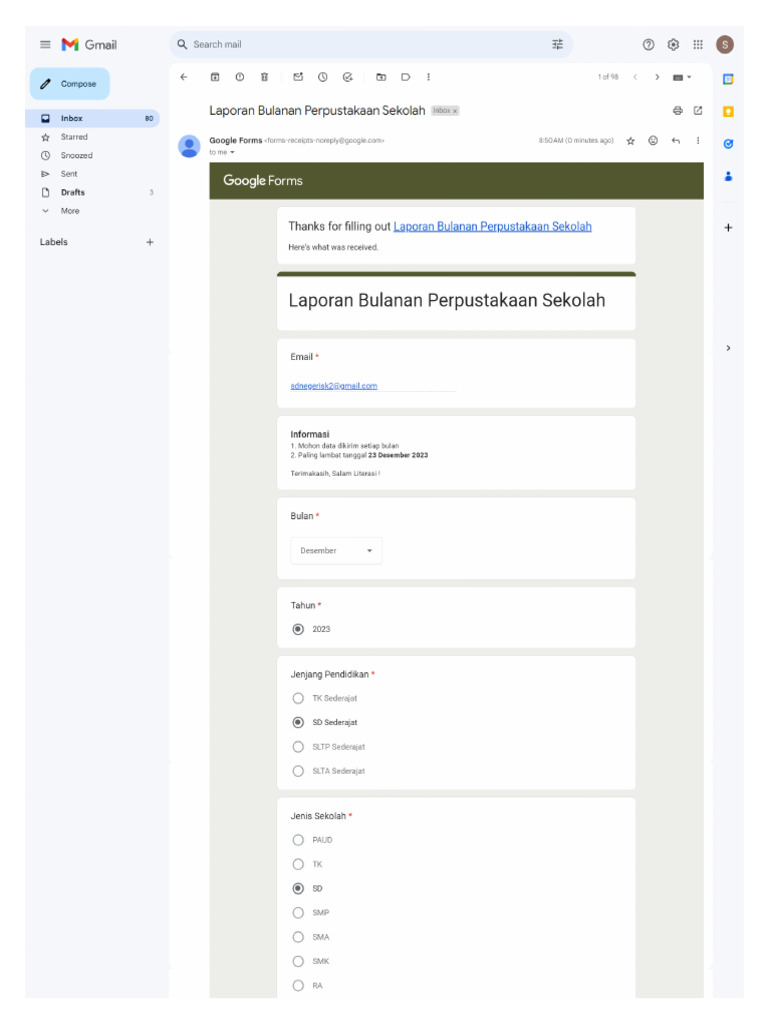Open the Starred folder
This screenshot has width=768, height=1024.
point(74,137)
